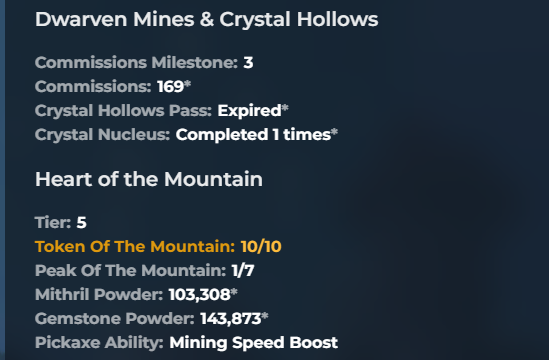
Task: Click the Heart of the Mountain heading
Action: [x=149, y=179]
